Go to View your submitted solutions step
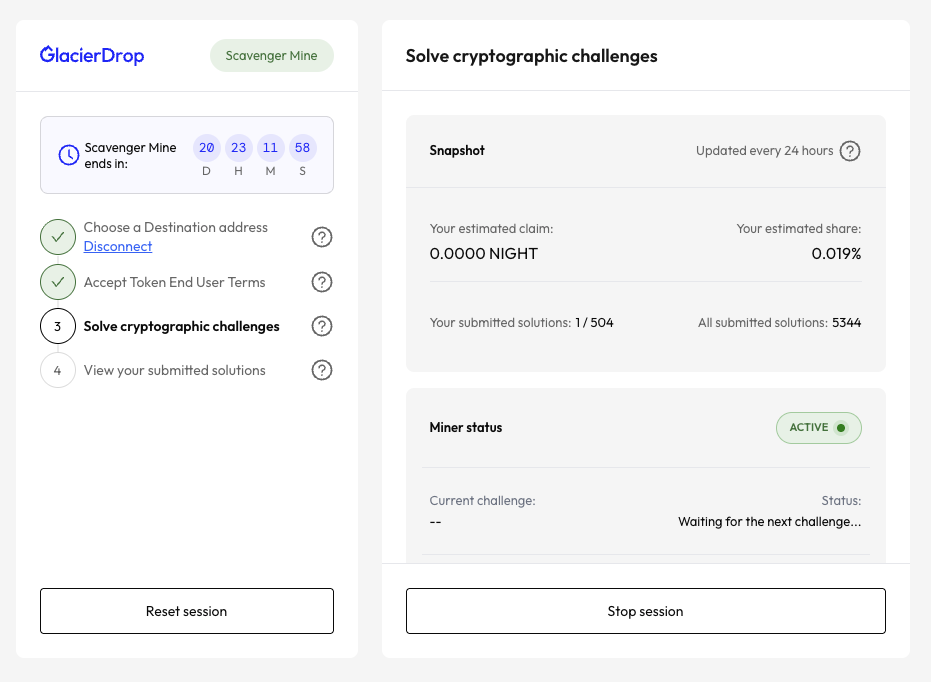 click(175, 370)
